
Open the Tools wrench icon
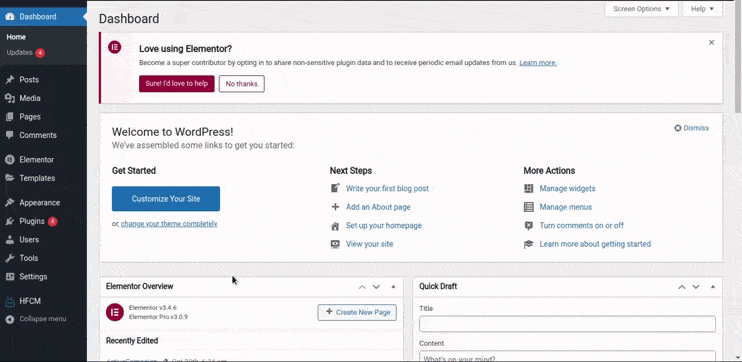point(10,258)
